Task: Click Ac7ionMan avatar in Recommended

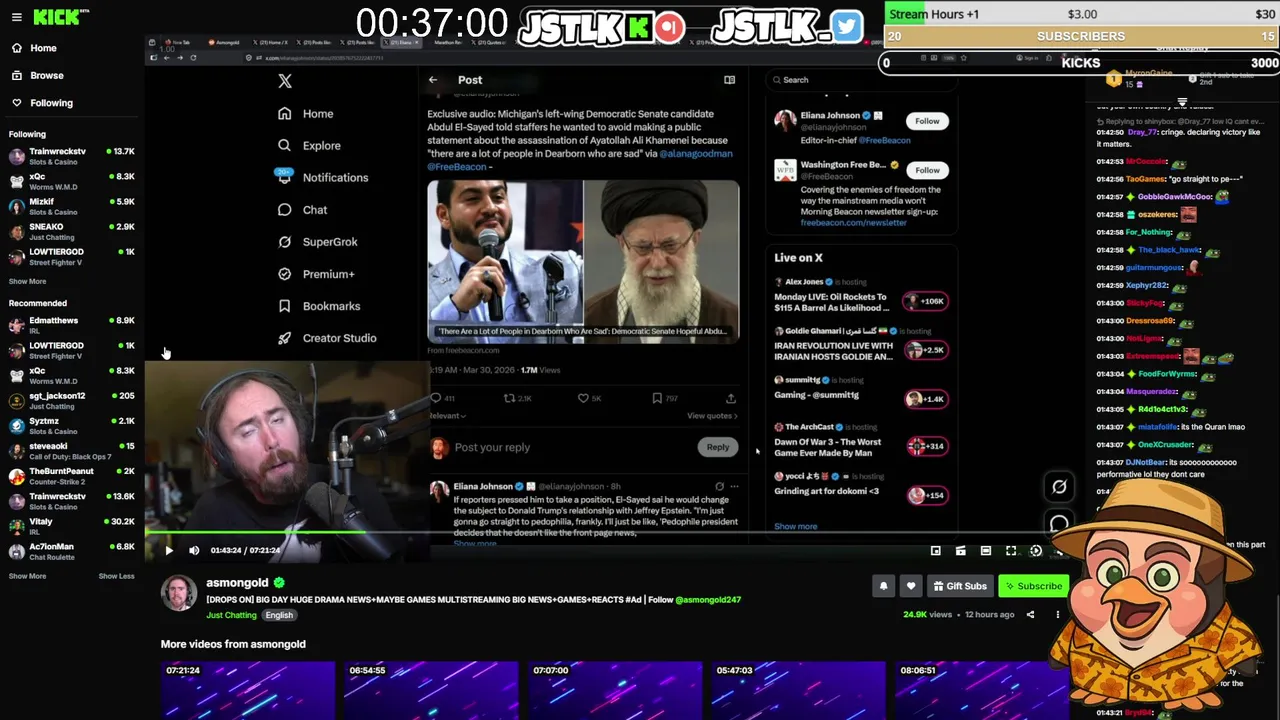Action: tap(17, 551)
